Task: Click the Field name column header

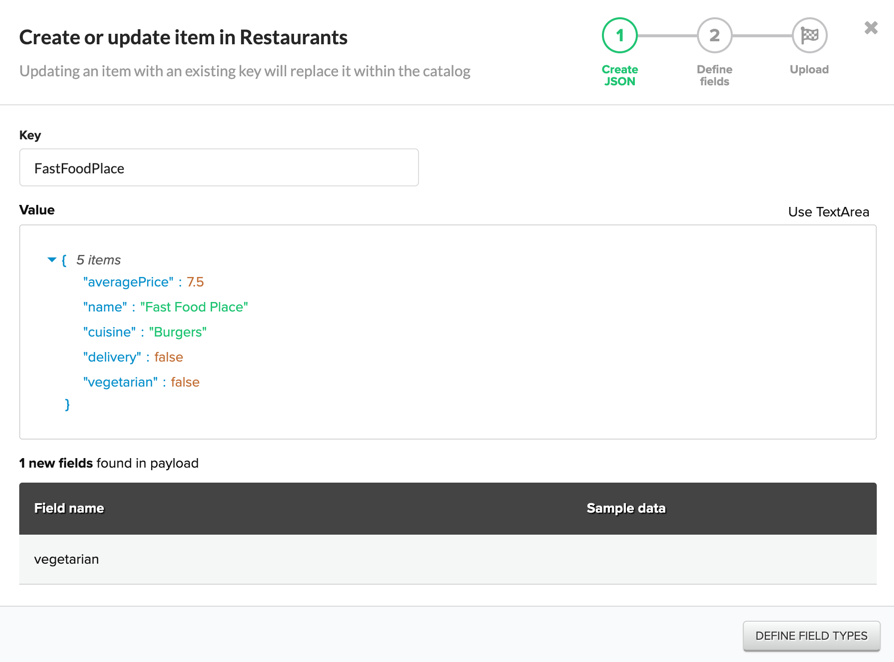Action: click(69, 508)
